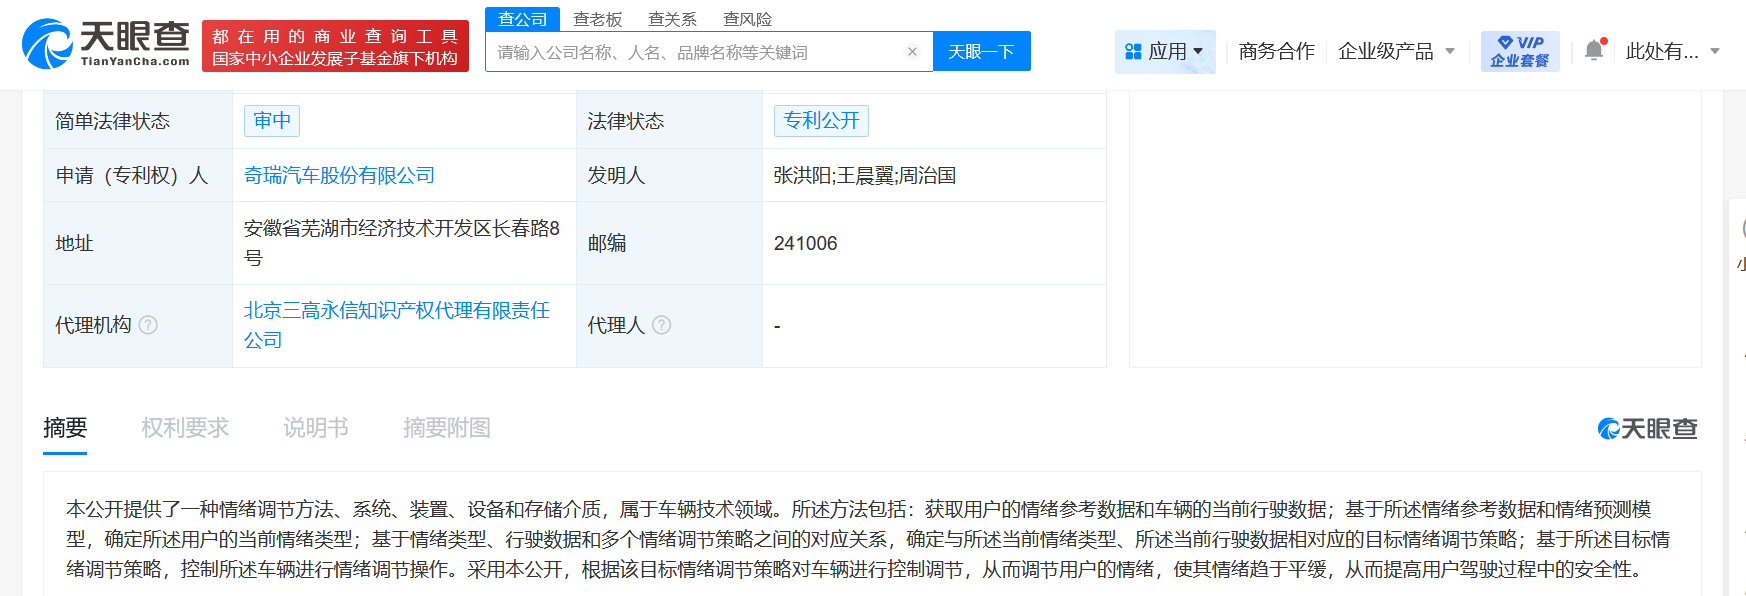Screen dimensions: 1746x596
Task: Click the TianYanCha logo
Action: click(106, 44)
